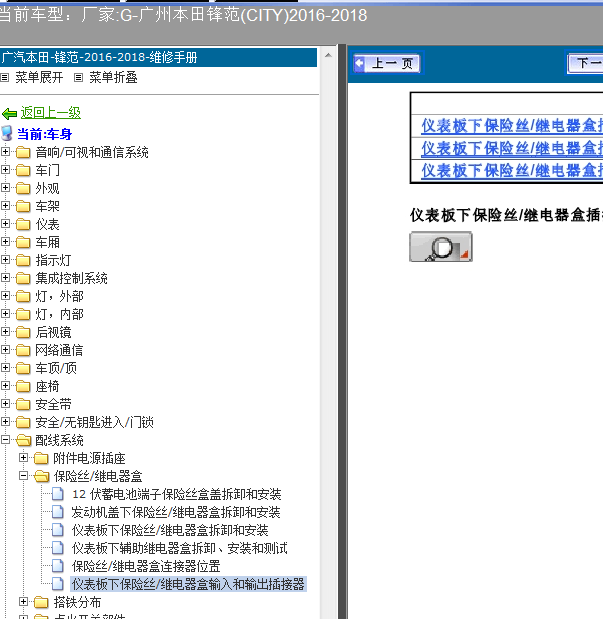Expand the 仪表 tree node
603x619 pixels.
click(x=6, y=224)
